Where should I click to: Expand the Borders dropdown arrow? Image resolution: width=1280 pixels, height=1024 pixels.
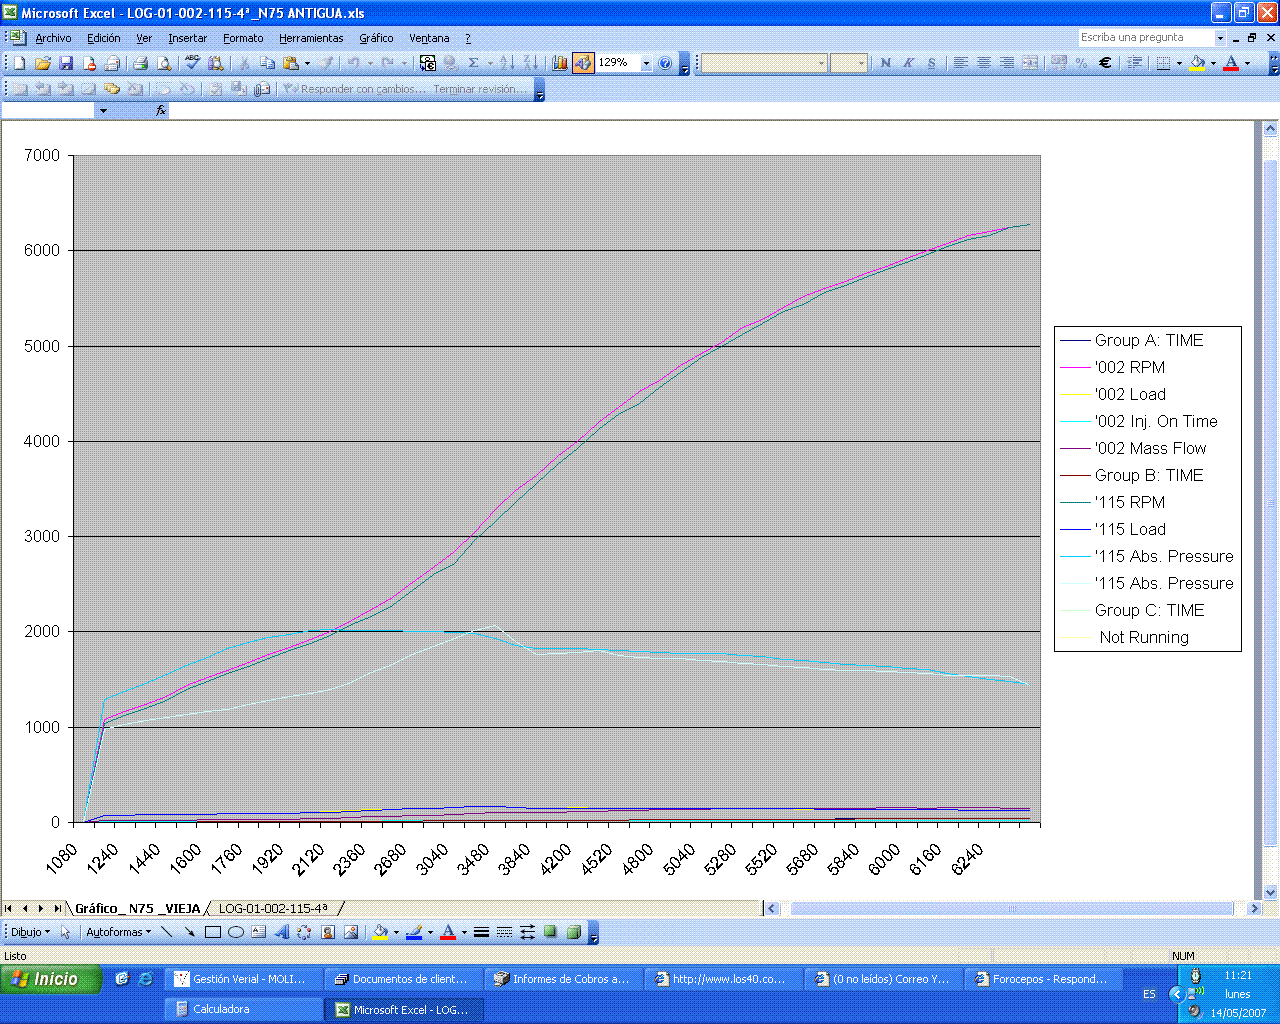1179,63
